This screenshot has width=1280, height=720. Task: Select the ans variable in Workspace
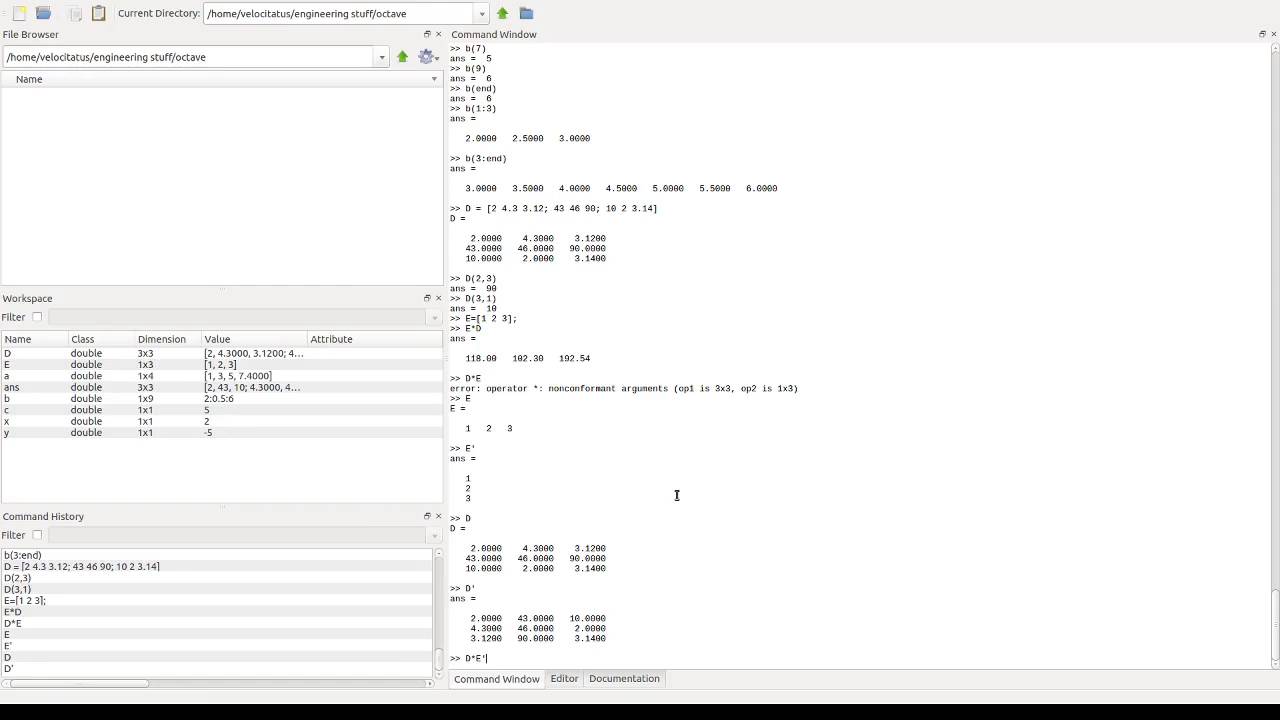coord(221,387)
